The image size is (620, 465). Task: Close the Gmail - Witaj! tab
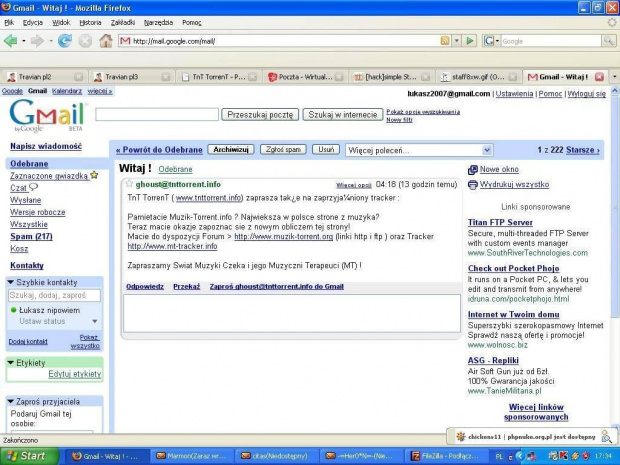click(x=599, y=77)
